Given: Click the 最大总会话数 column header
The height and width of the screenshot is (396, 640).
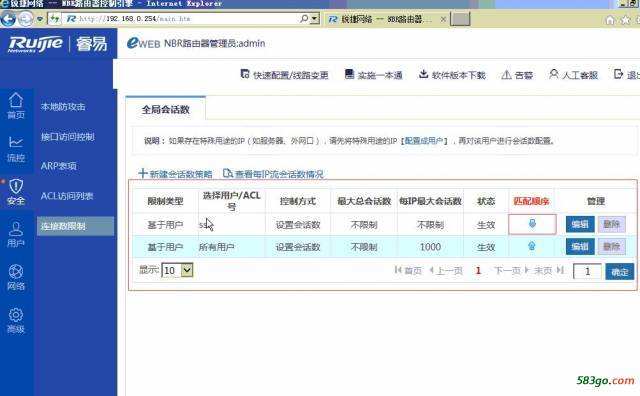Looking at the screenshot, I should click(x=364, y=201).
